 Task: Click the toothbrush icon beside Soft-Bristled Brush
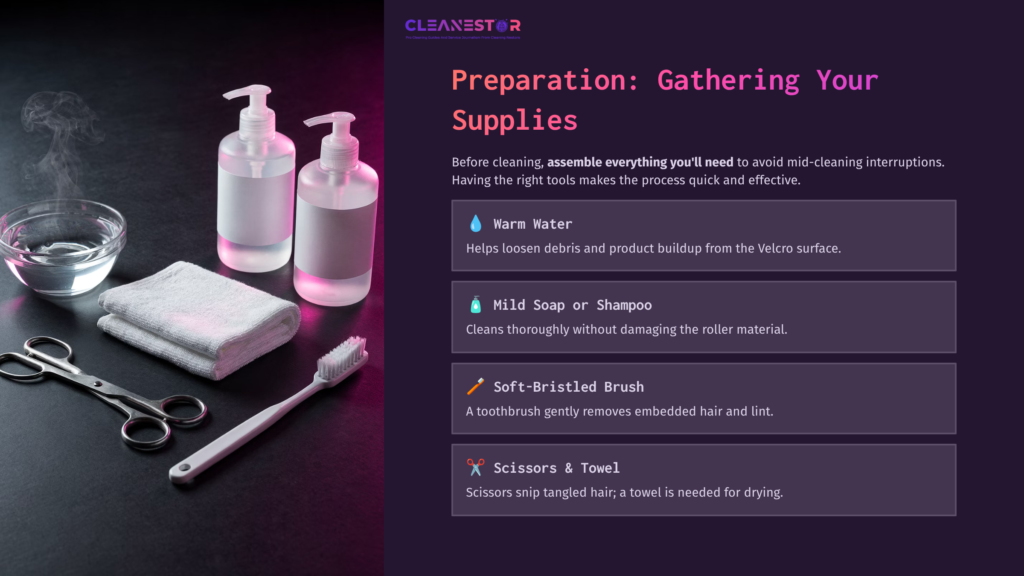point(475,387)
